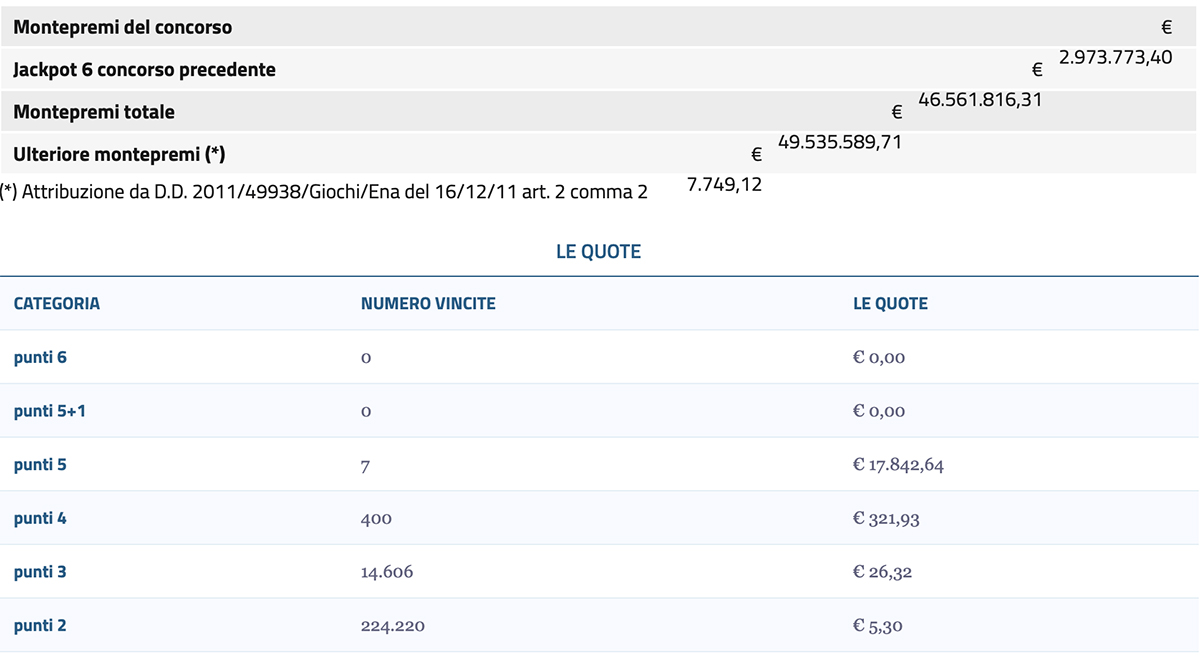Select the 46.561.816,31 jackpot amount

click(979, 99)
